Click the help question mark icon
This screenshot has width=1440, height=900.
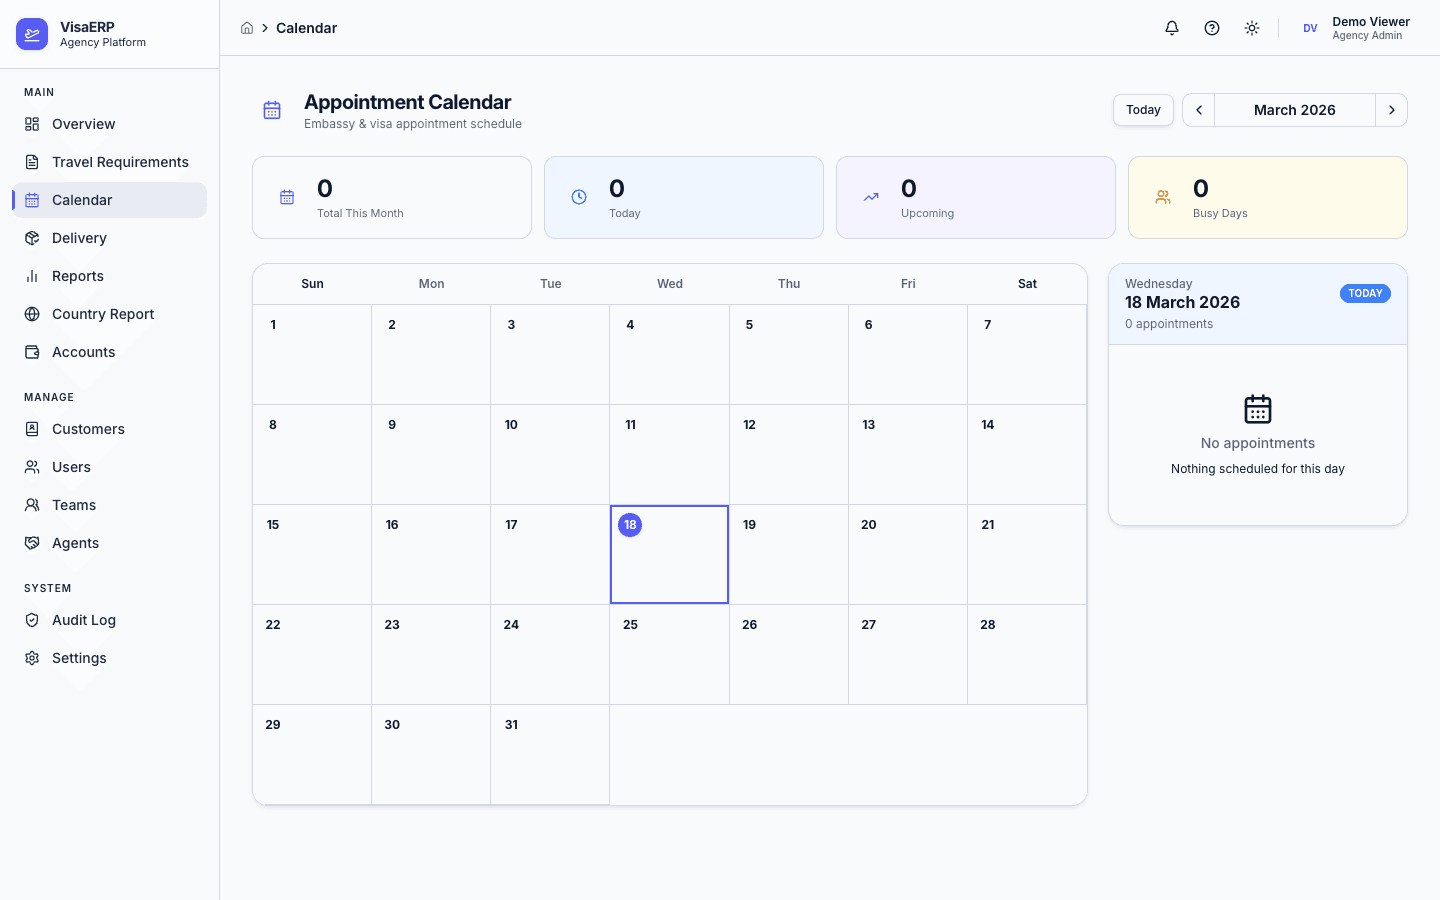tap(1211, 28)
